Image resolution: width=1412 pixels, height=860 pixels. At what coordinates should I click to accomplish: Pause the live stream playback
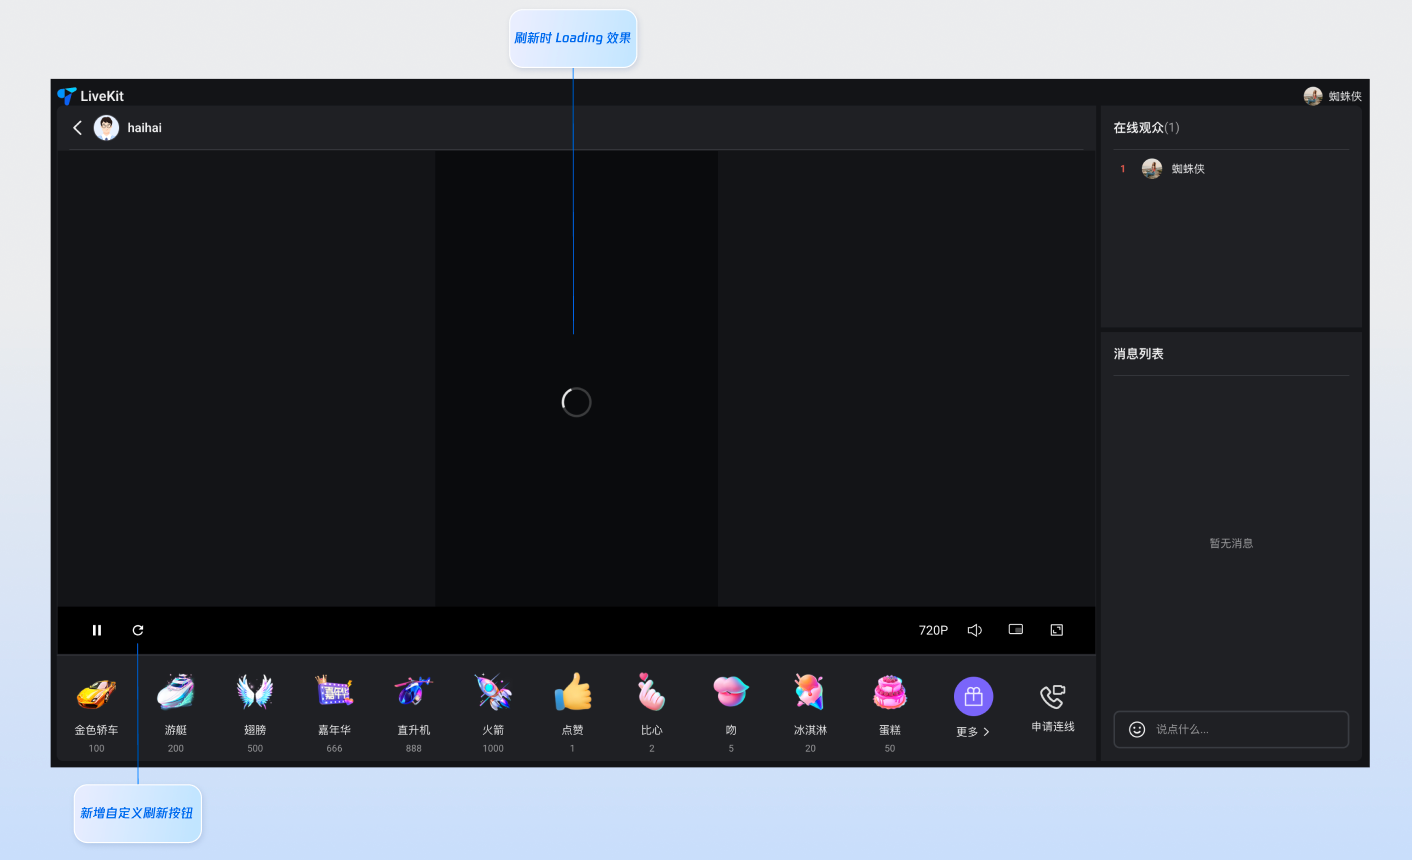(97, 630)
